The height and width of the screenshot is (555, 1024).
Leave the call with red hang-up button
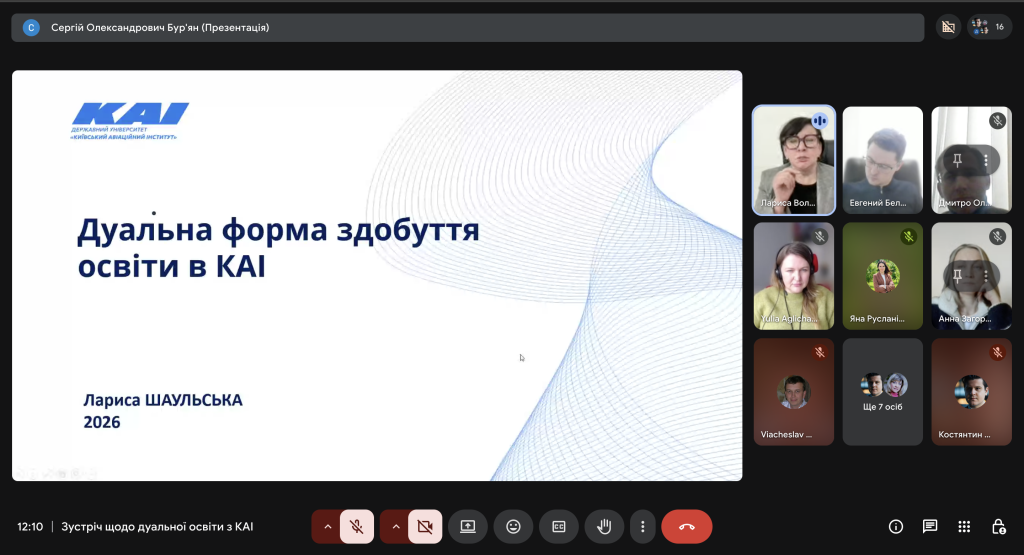[686, 526]
